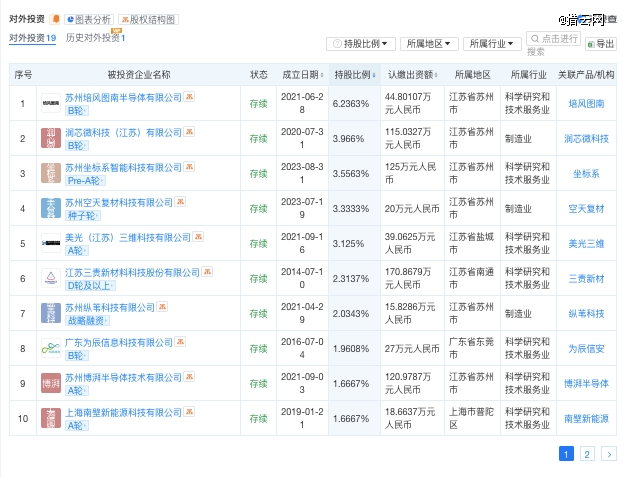Click 为辰信息 green logo thumbnail

point(51,348)
